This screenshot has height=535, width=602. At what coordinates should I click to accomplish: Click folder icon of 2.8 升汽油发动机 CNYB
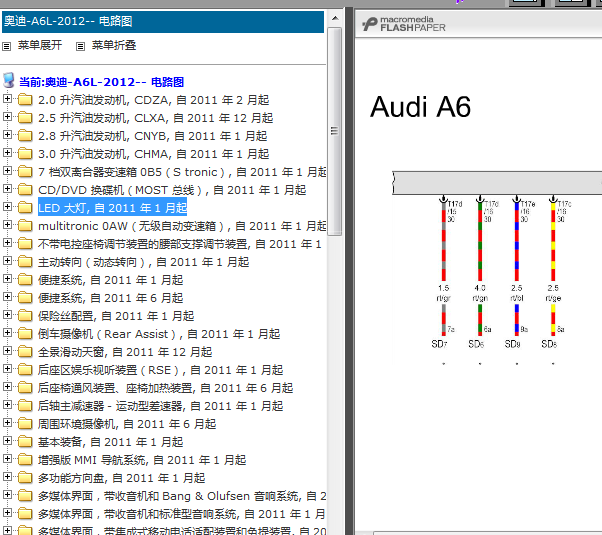pos(25,136)
